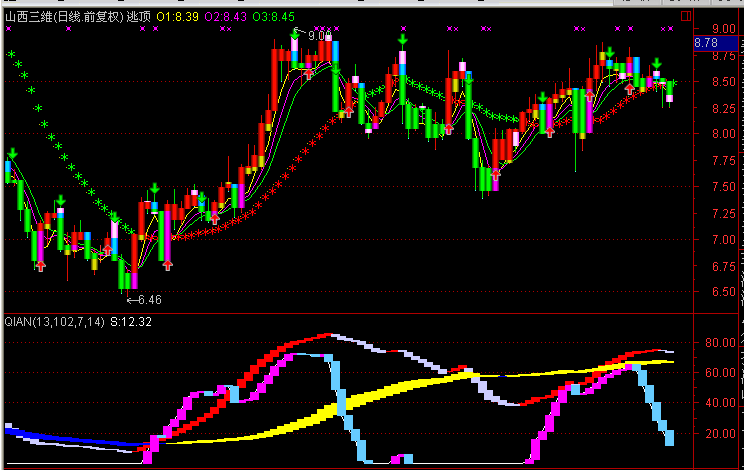
Task: Click green arrow beside the 9.00 high annotation
Action: coord(296,35)
